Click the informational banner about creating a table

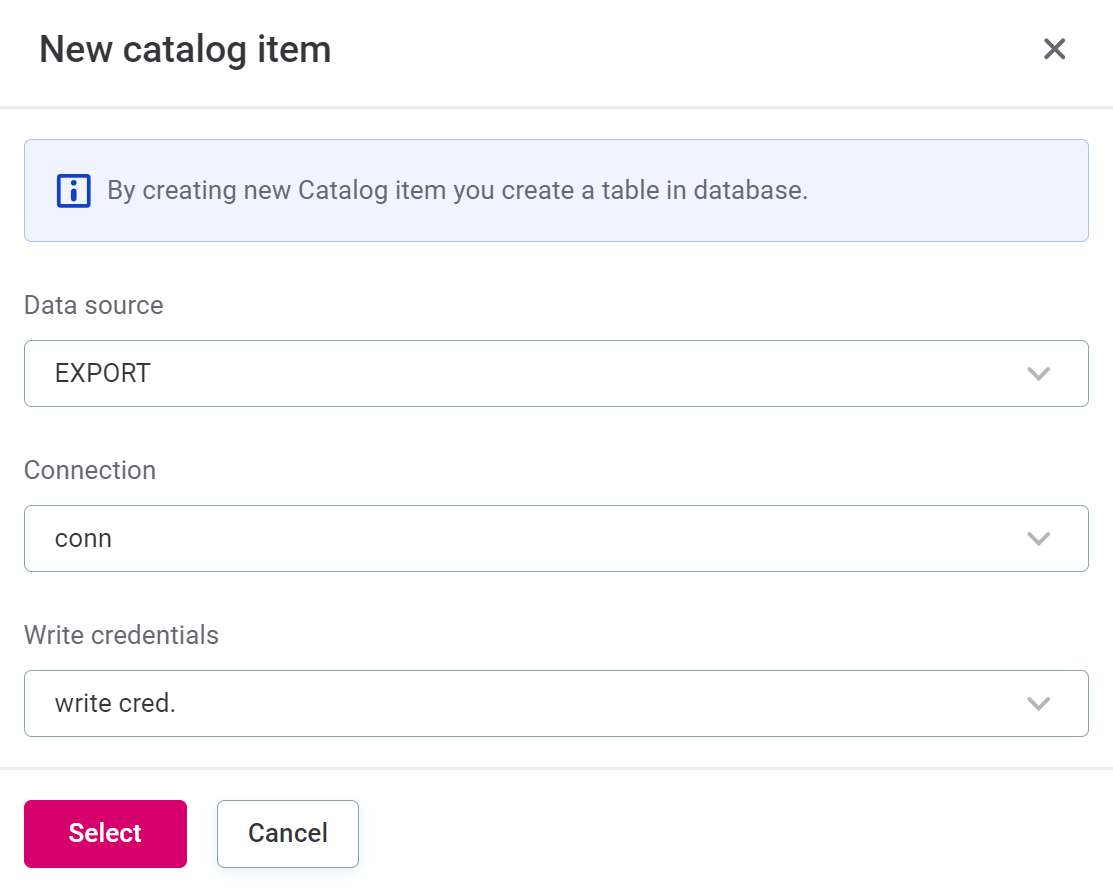point(556,190)
